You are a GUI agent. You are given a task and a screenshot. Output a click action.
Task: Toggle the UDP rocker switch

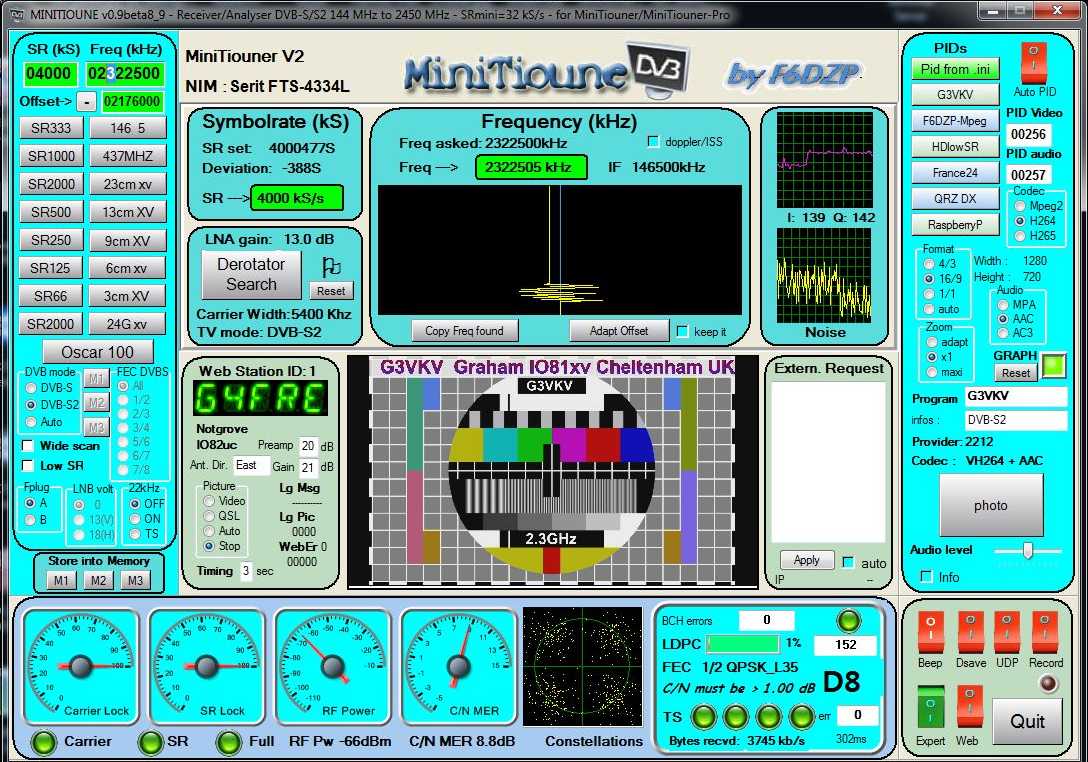pyautogui.click(x=1007, y=632)
